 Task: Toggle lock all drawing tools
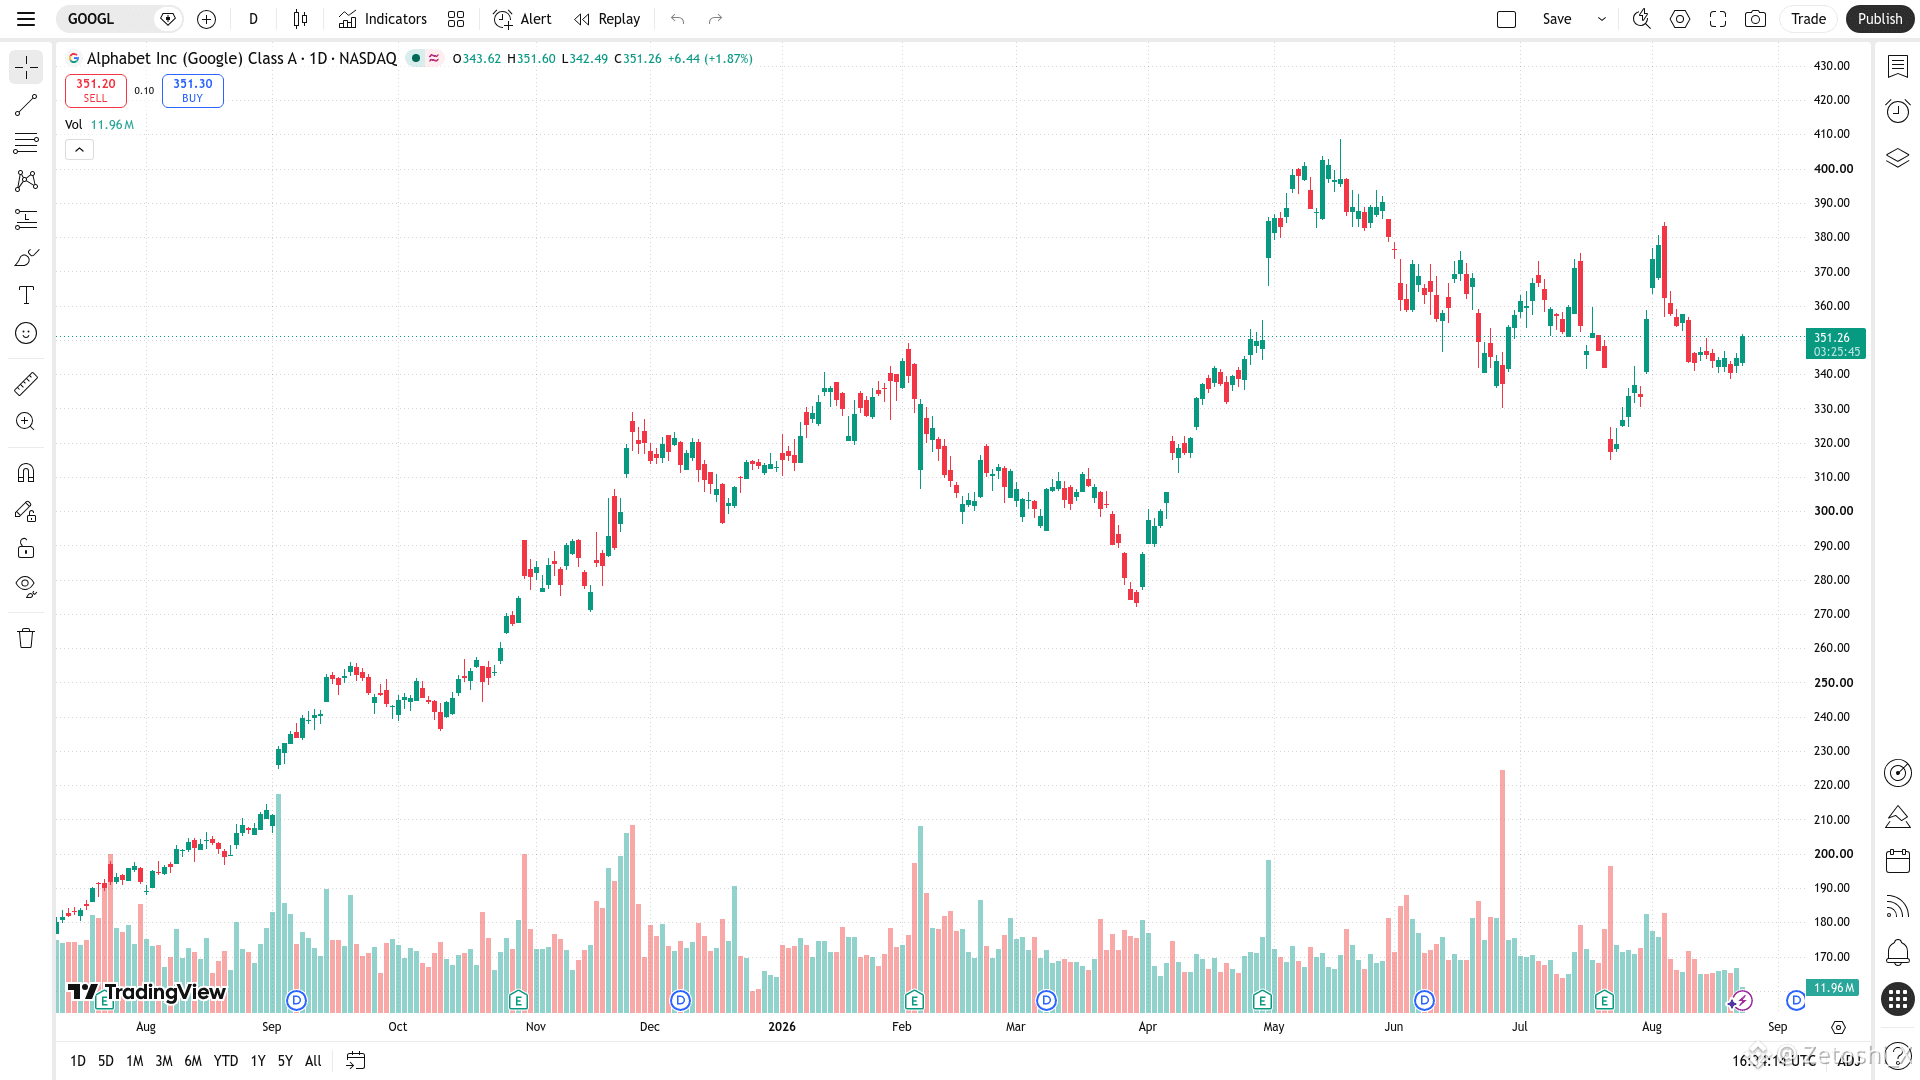click(x=26, y=548)
